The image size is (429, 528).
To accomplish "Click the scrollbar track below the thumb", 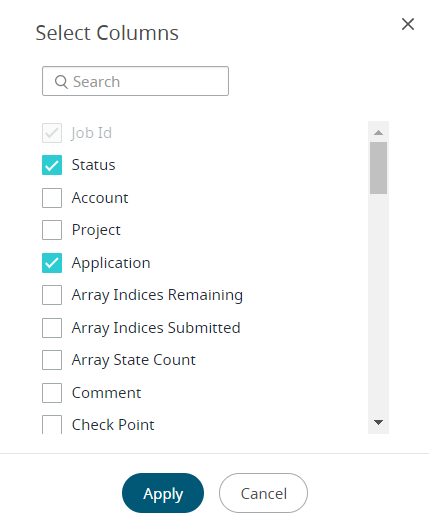I will [378, 303].
